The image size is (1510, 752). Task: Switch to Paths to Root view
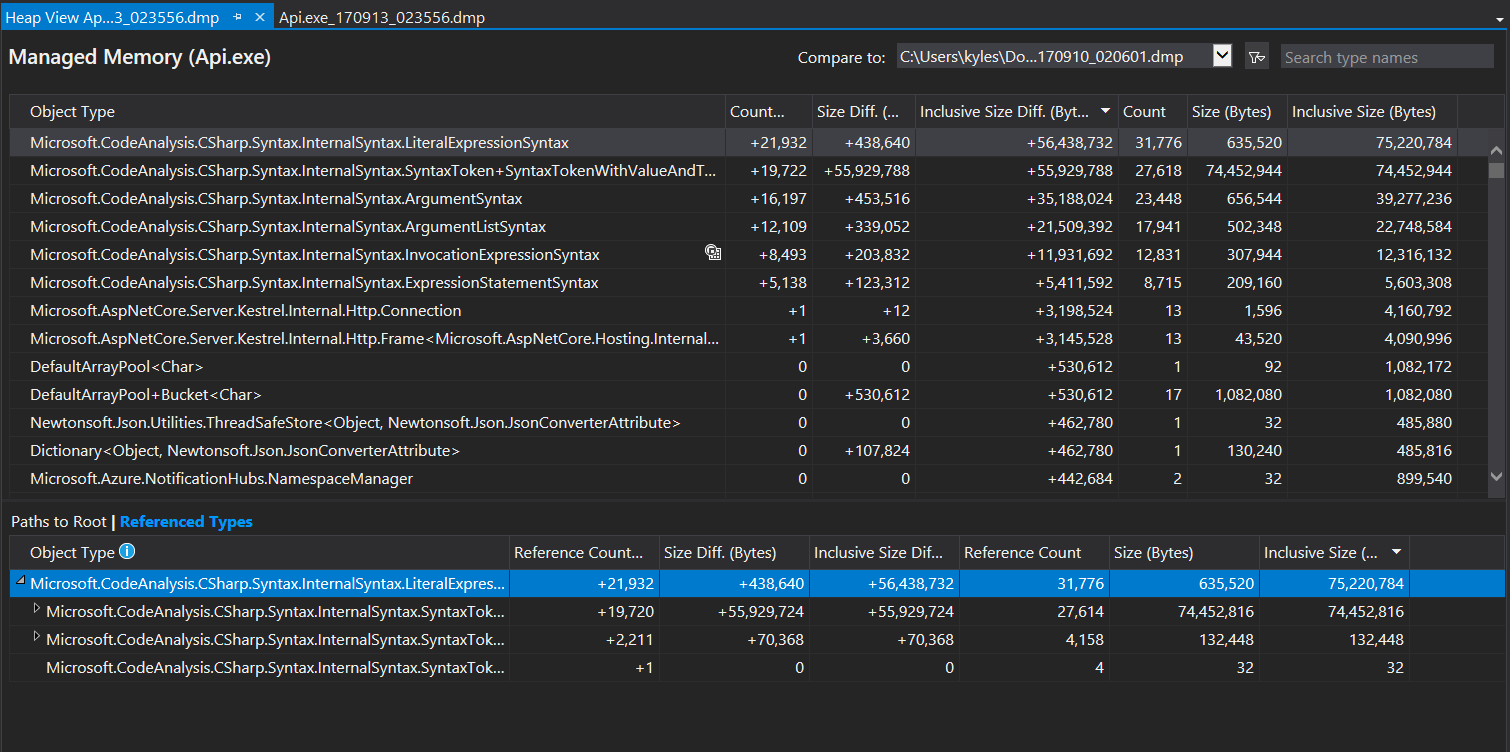(58, 521)
